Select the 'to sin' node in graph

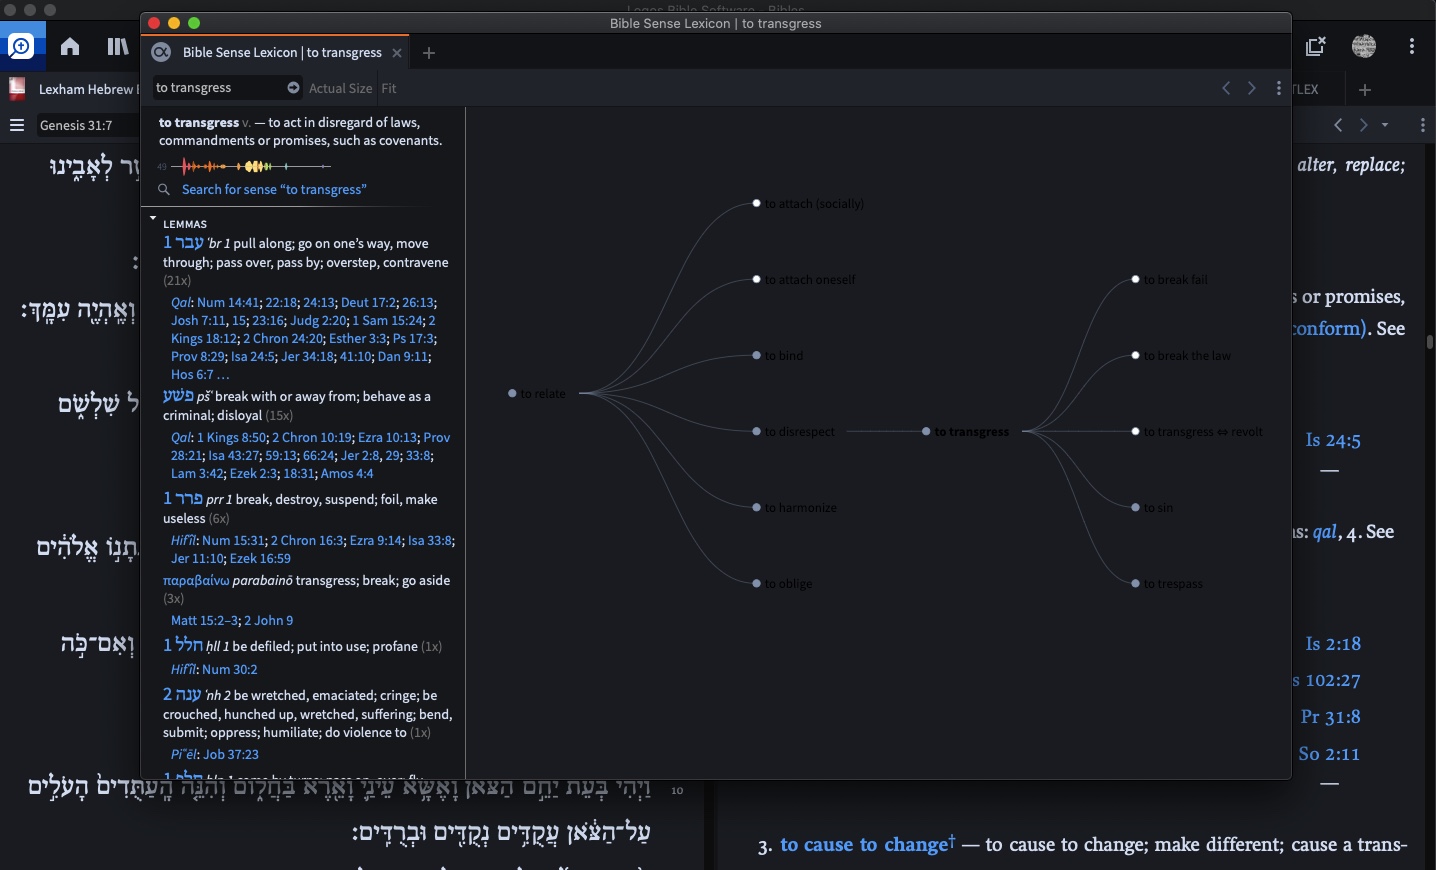[1136, 508]
